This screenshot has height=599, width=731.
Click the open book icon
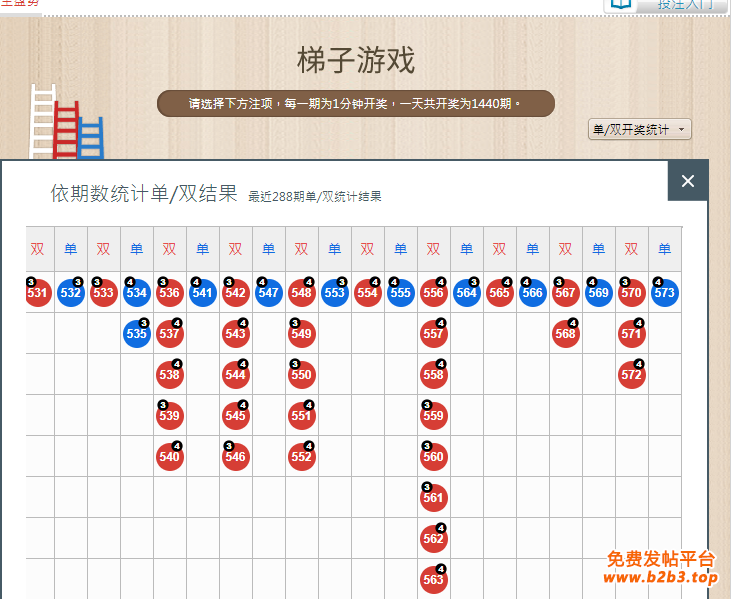[621, 4]
